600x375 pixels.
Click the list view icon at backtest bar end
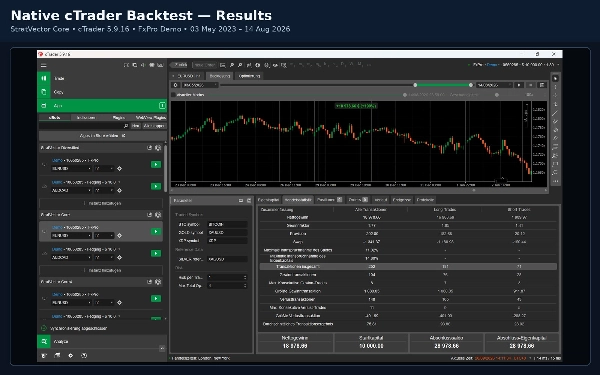coord(542,85)
